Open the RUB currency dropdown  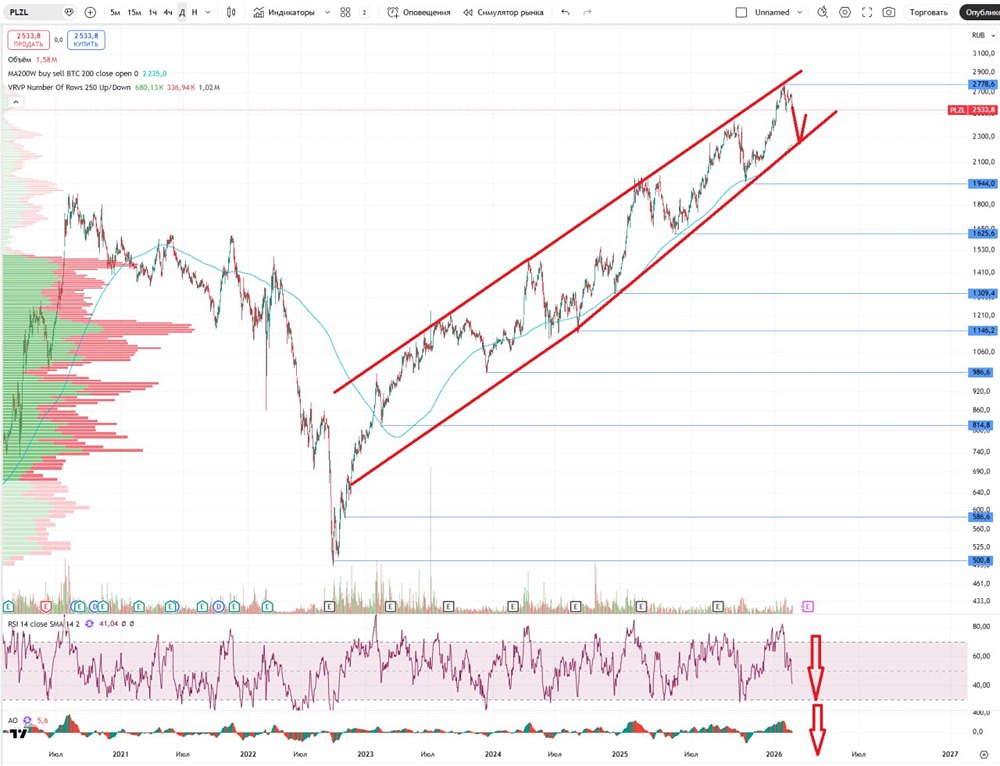(983, 36)
